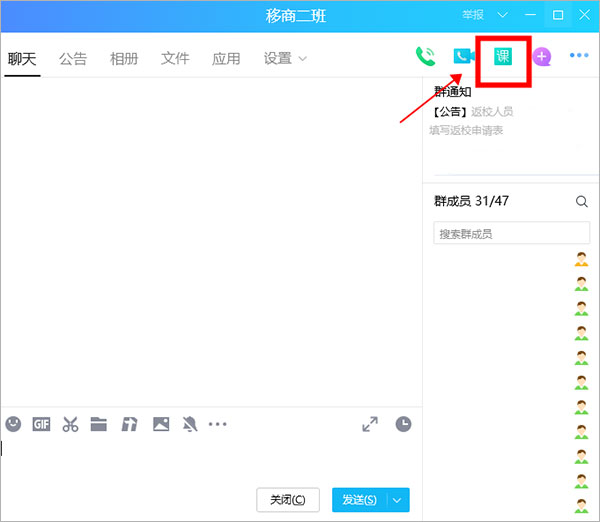Open the emoji picker

point(13,424)
